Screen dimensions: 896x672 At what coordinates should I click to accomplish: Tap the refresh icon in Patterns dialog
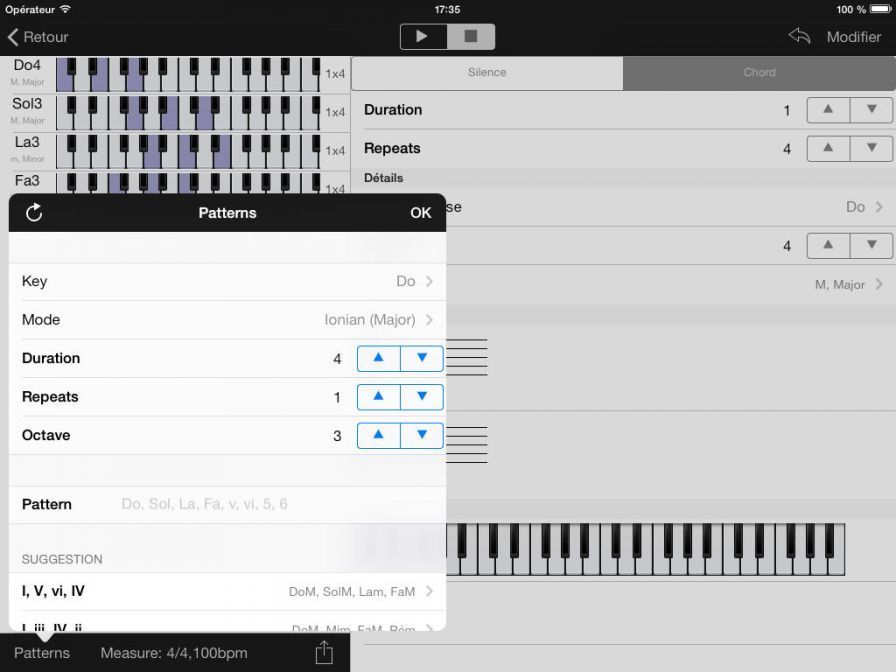coord(36,212)
